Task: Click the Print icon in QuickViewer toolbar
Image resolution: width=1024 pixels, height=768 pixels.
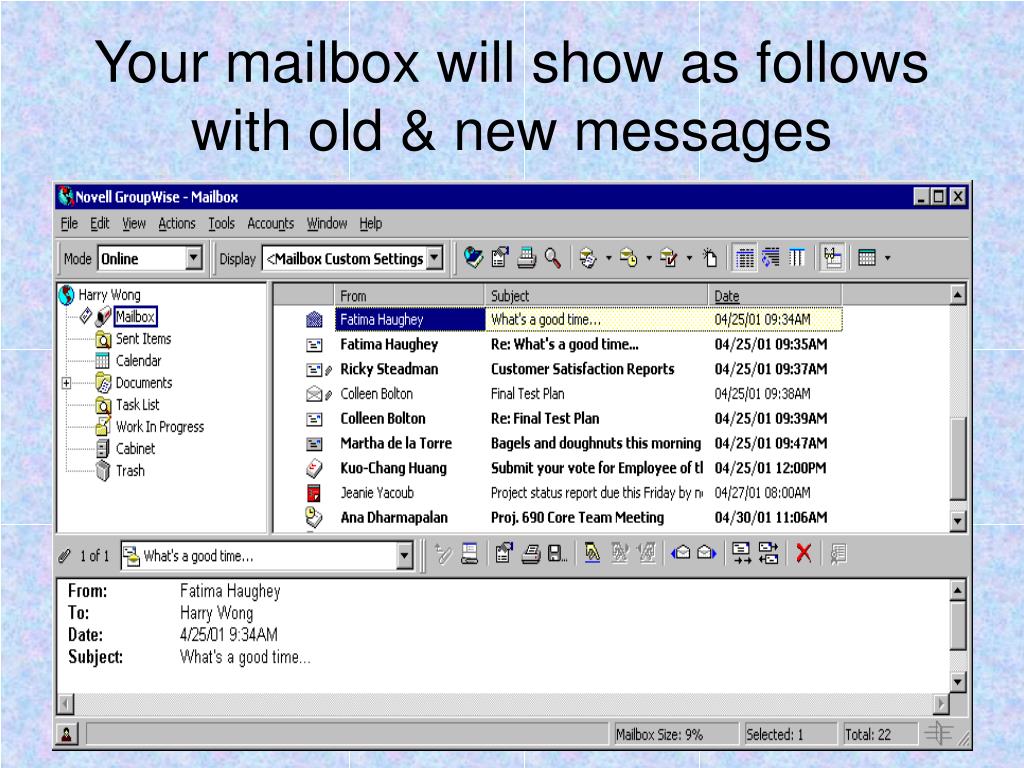Action: coord(531,554)
